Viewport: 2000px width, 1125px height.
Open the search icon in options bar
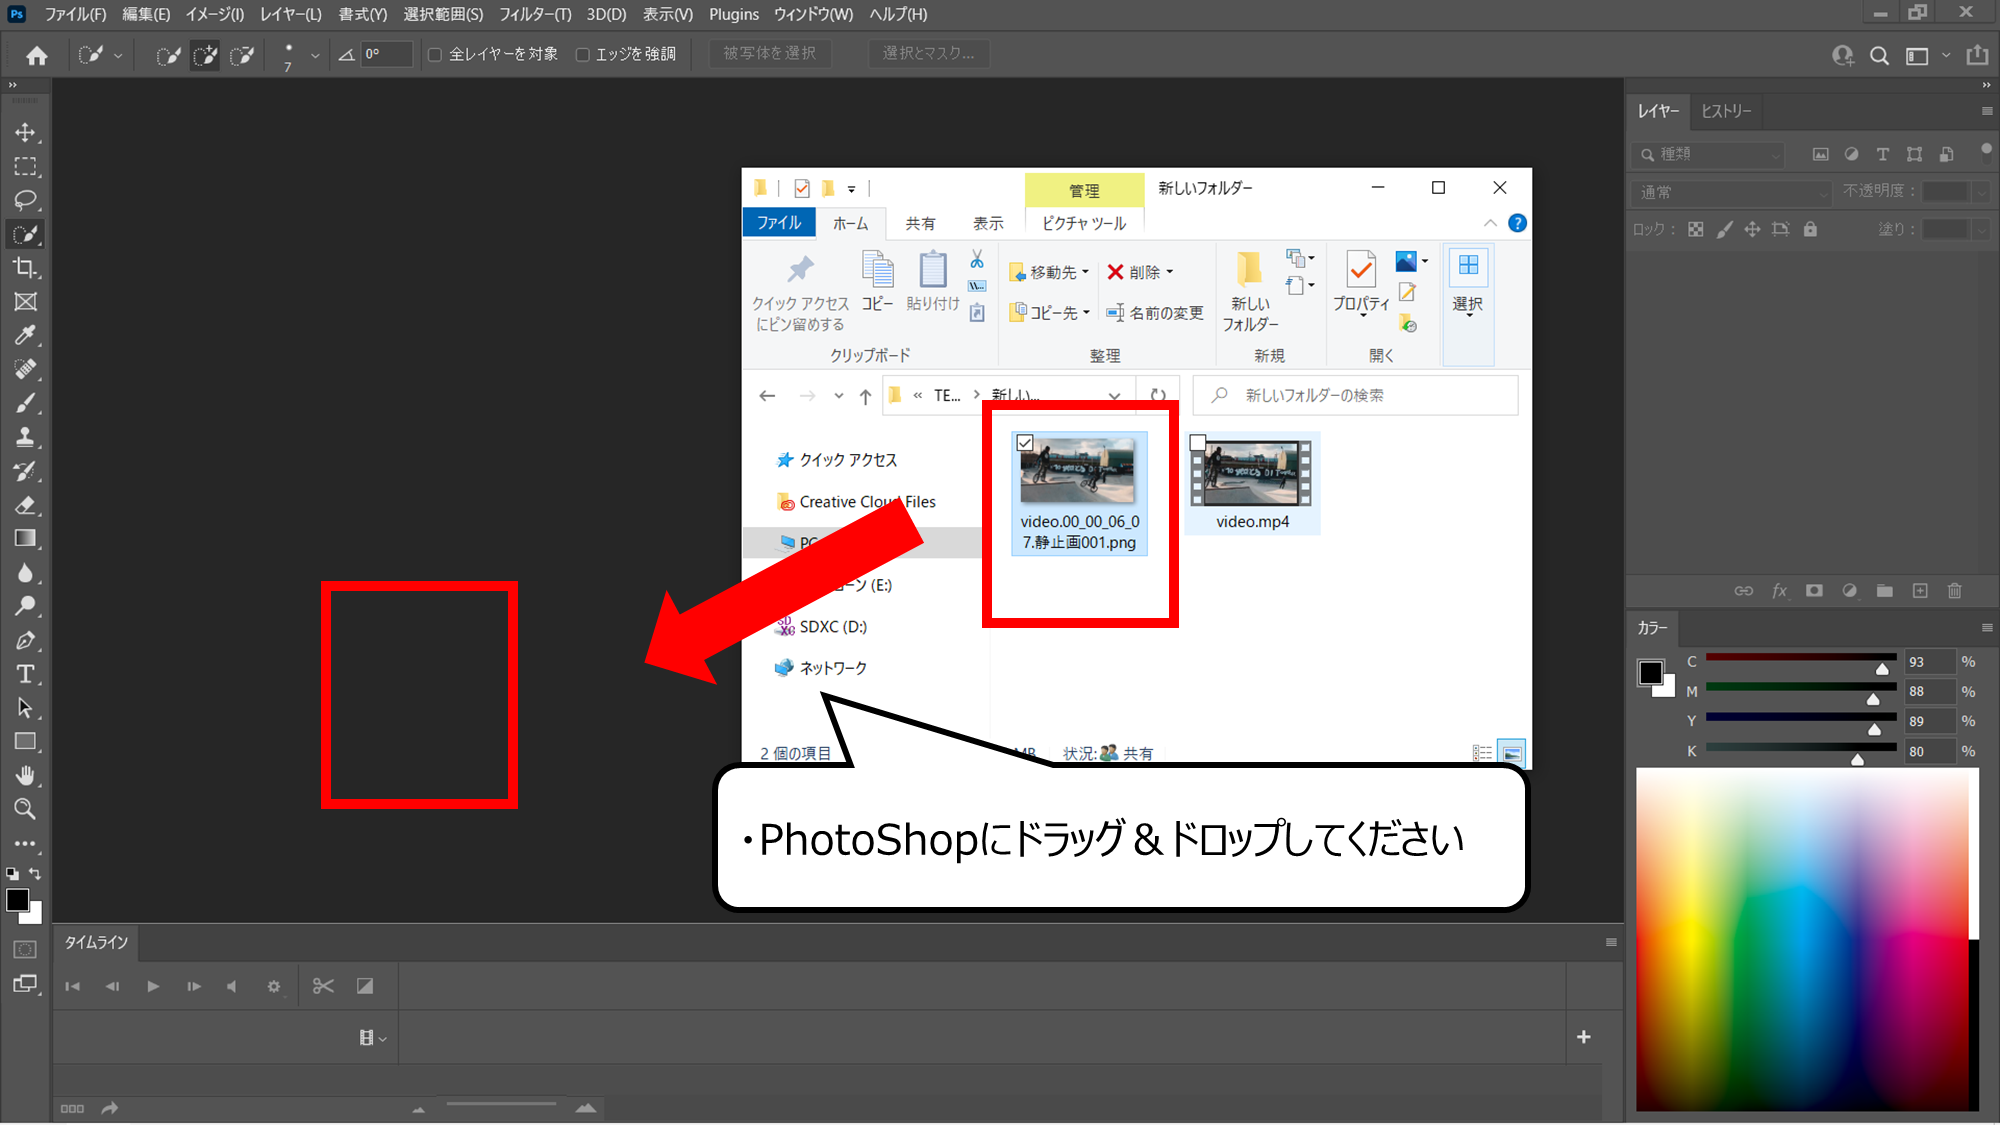tap(1880, 56)
